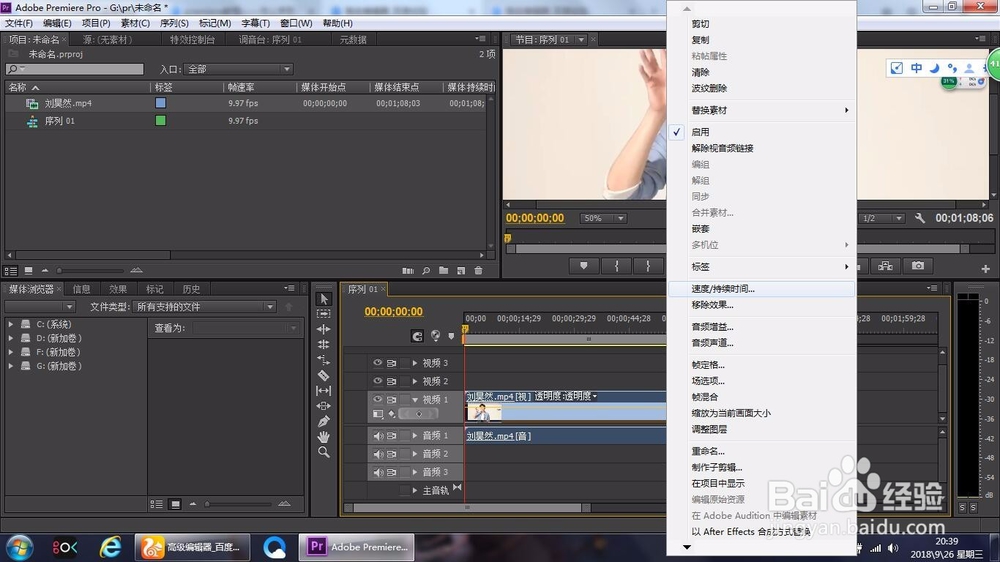The height and width of the screenshot is (562, 1000).
Task: Select the Slip tool
Action: click(323, 390)
